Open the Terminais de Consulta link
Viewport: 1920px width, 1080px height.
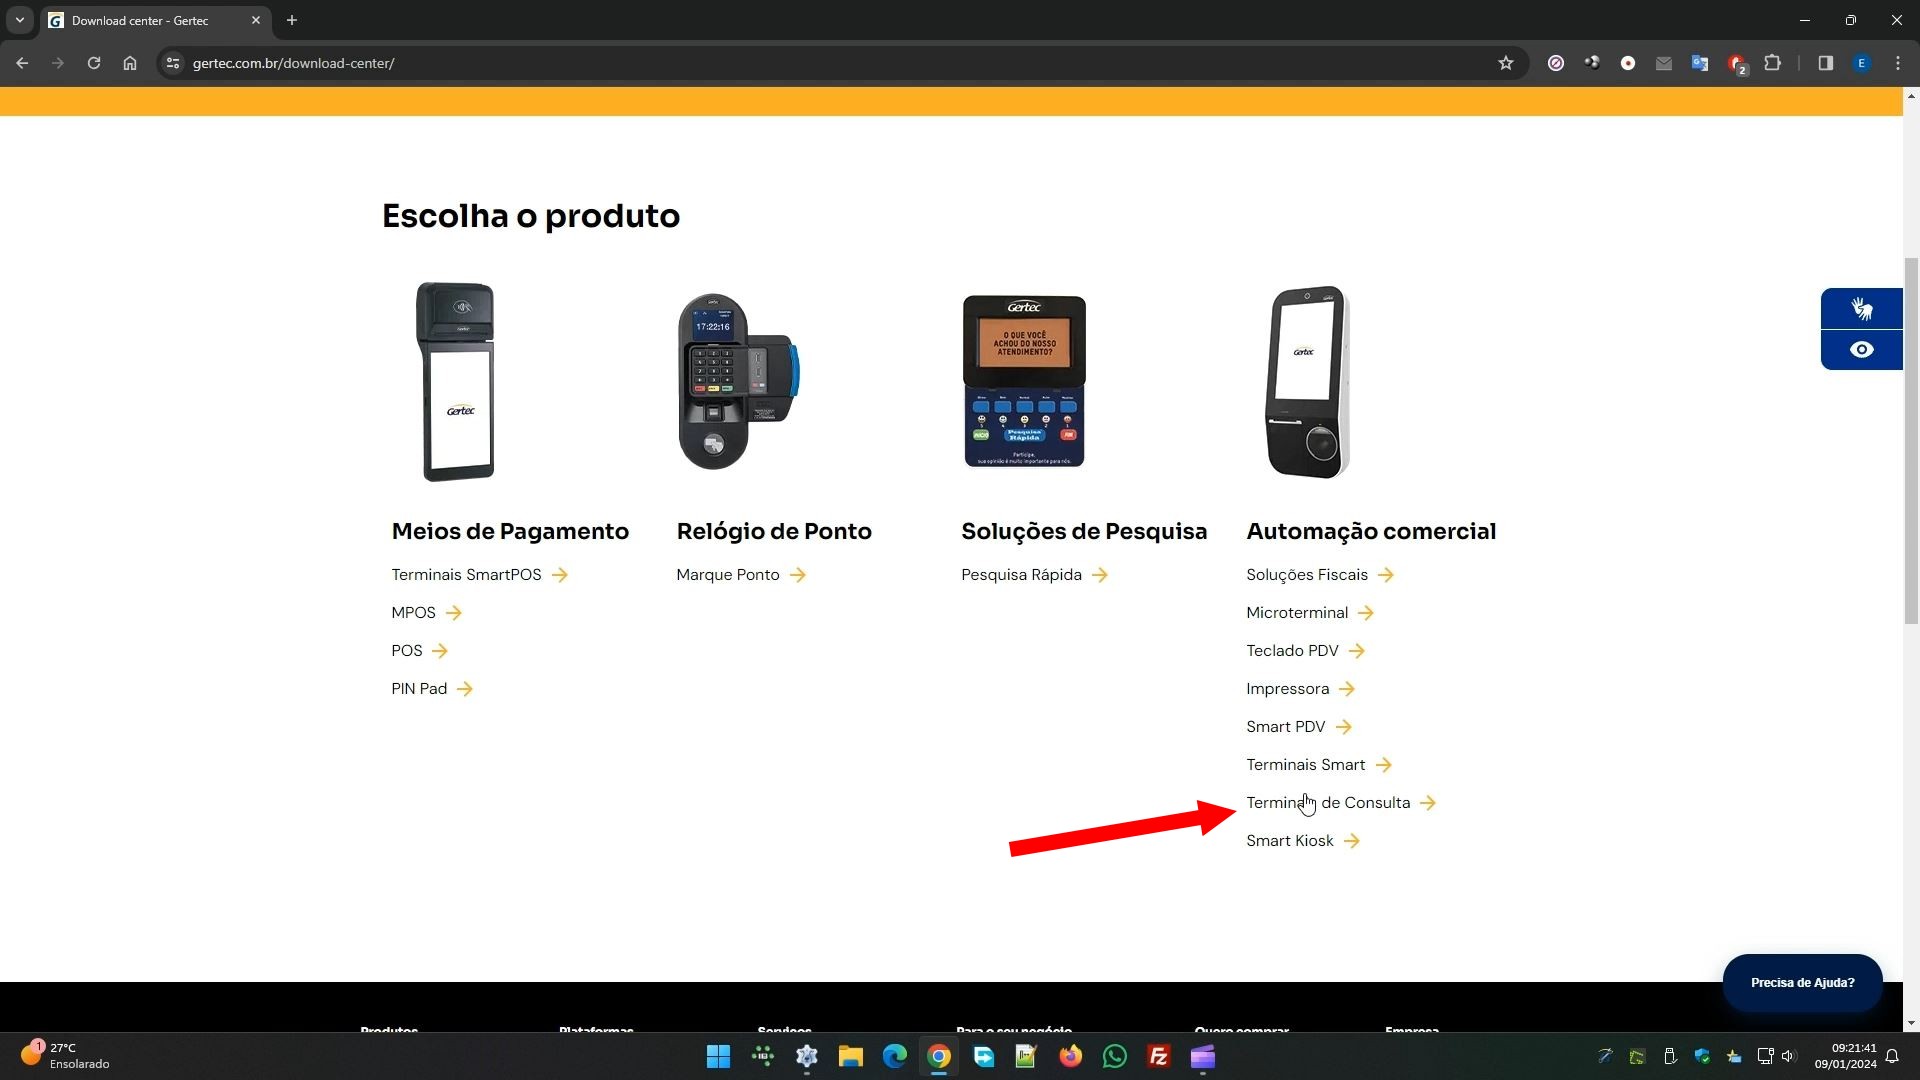coord(1340,803)
